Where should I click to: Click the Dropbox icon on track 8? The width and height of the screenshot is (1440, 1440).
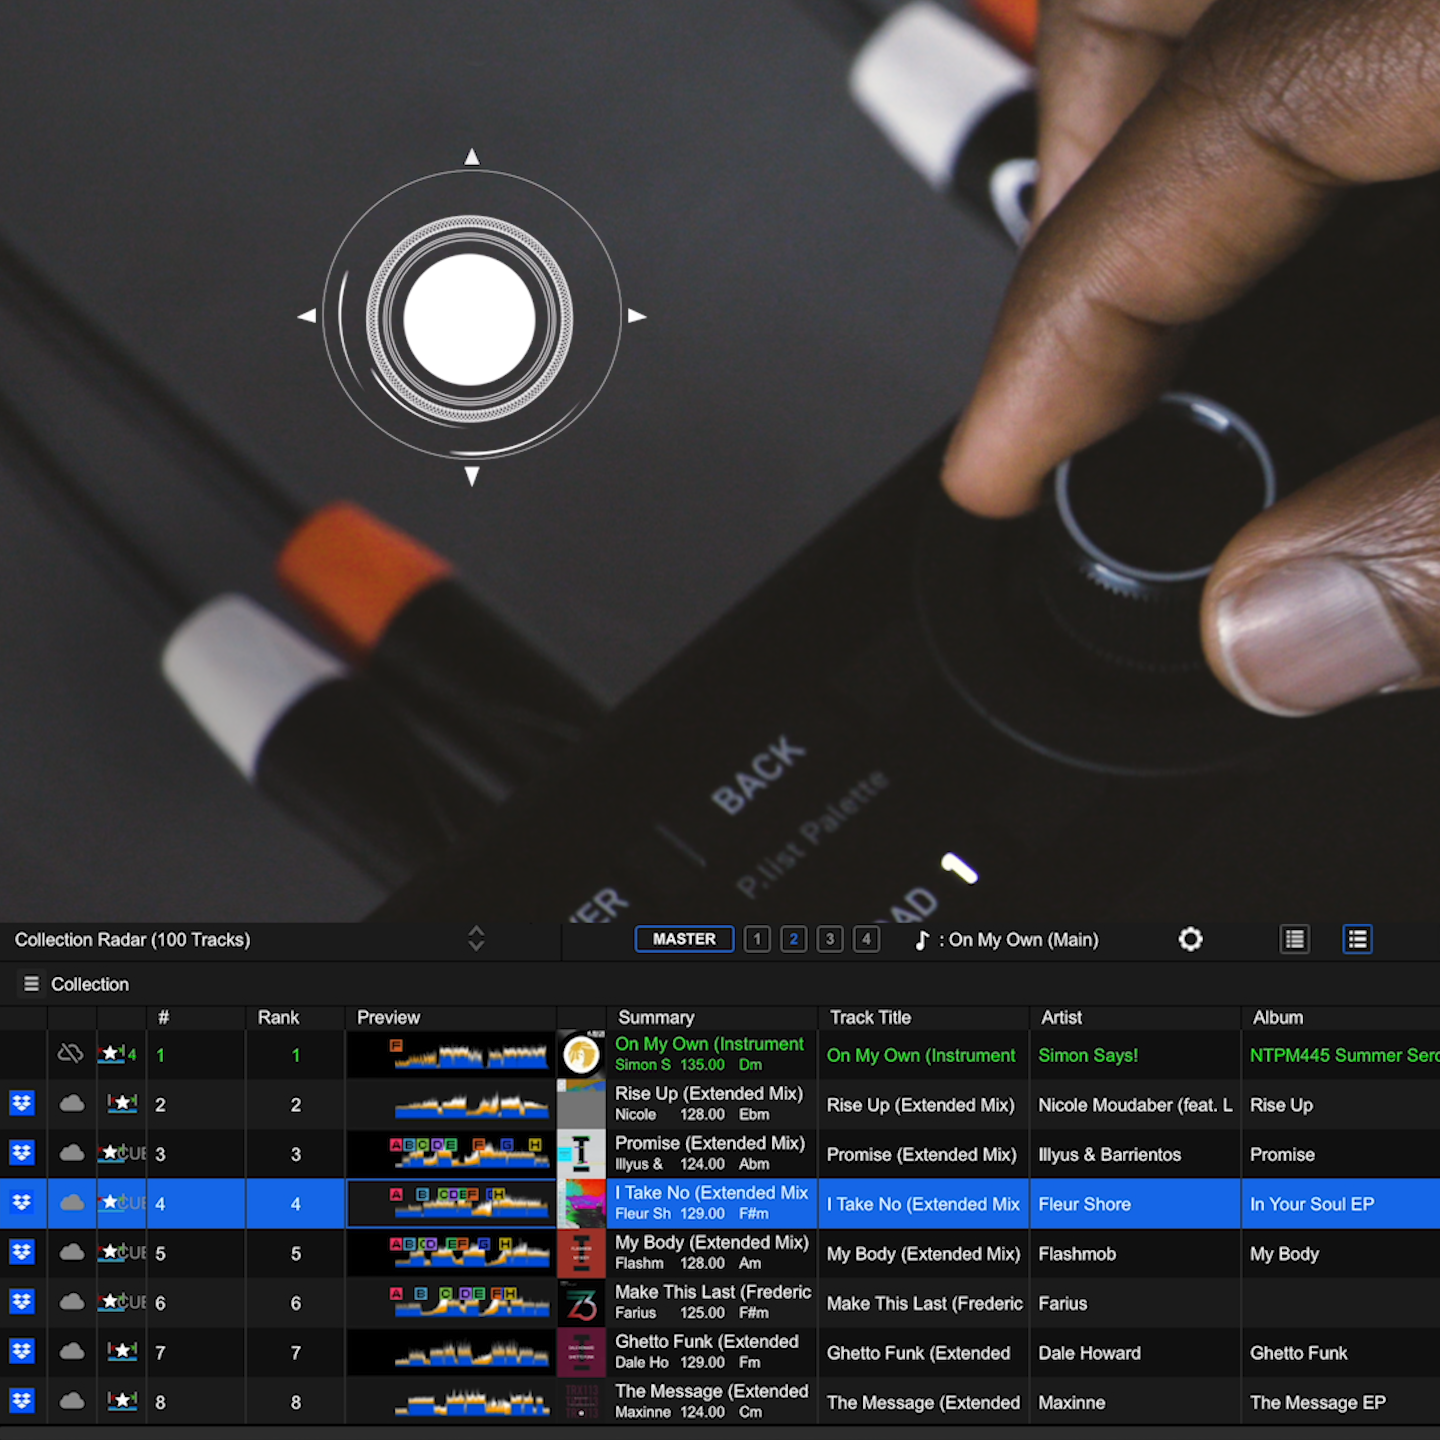22,1401
